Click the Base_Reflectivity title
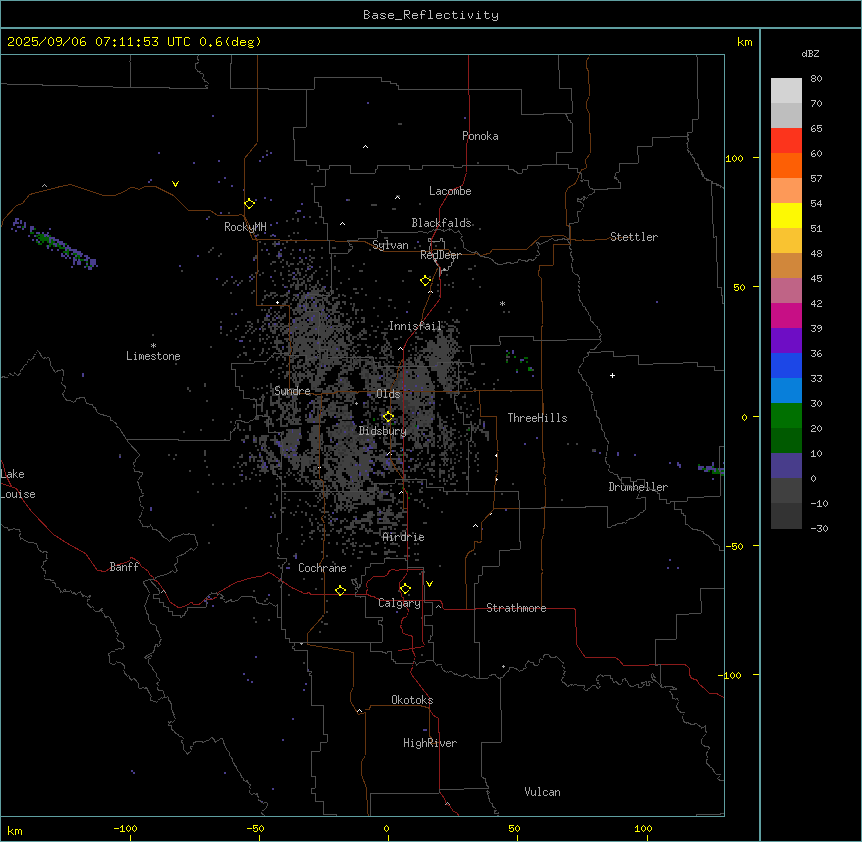Viewport: 862px width, 842px height. [x=431, y=15]
